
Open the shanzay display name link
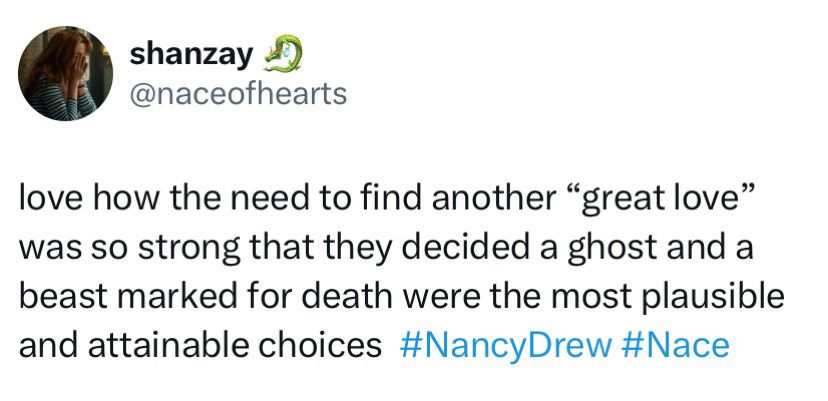click(x=192, y=56)
